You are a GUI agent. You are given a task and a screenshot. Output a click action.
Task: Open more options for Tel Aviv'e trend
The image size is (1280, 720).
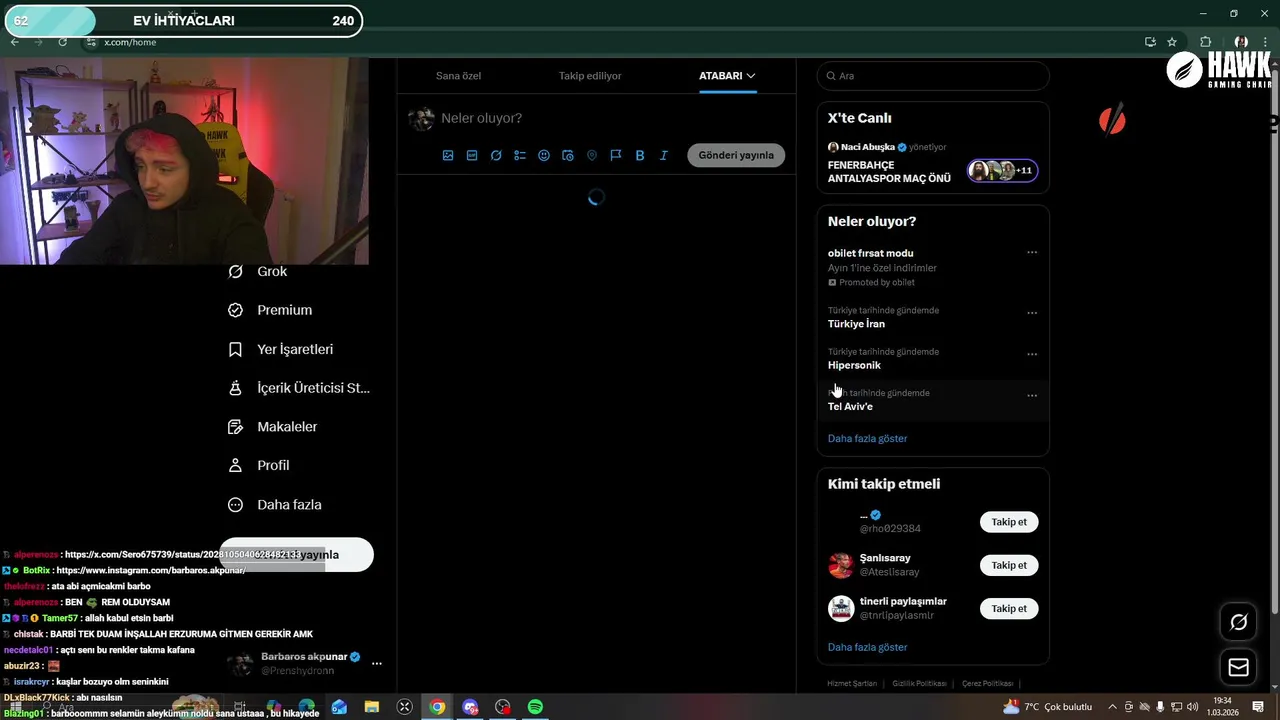[1032, 396]
